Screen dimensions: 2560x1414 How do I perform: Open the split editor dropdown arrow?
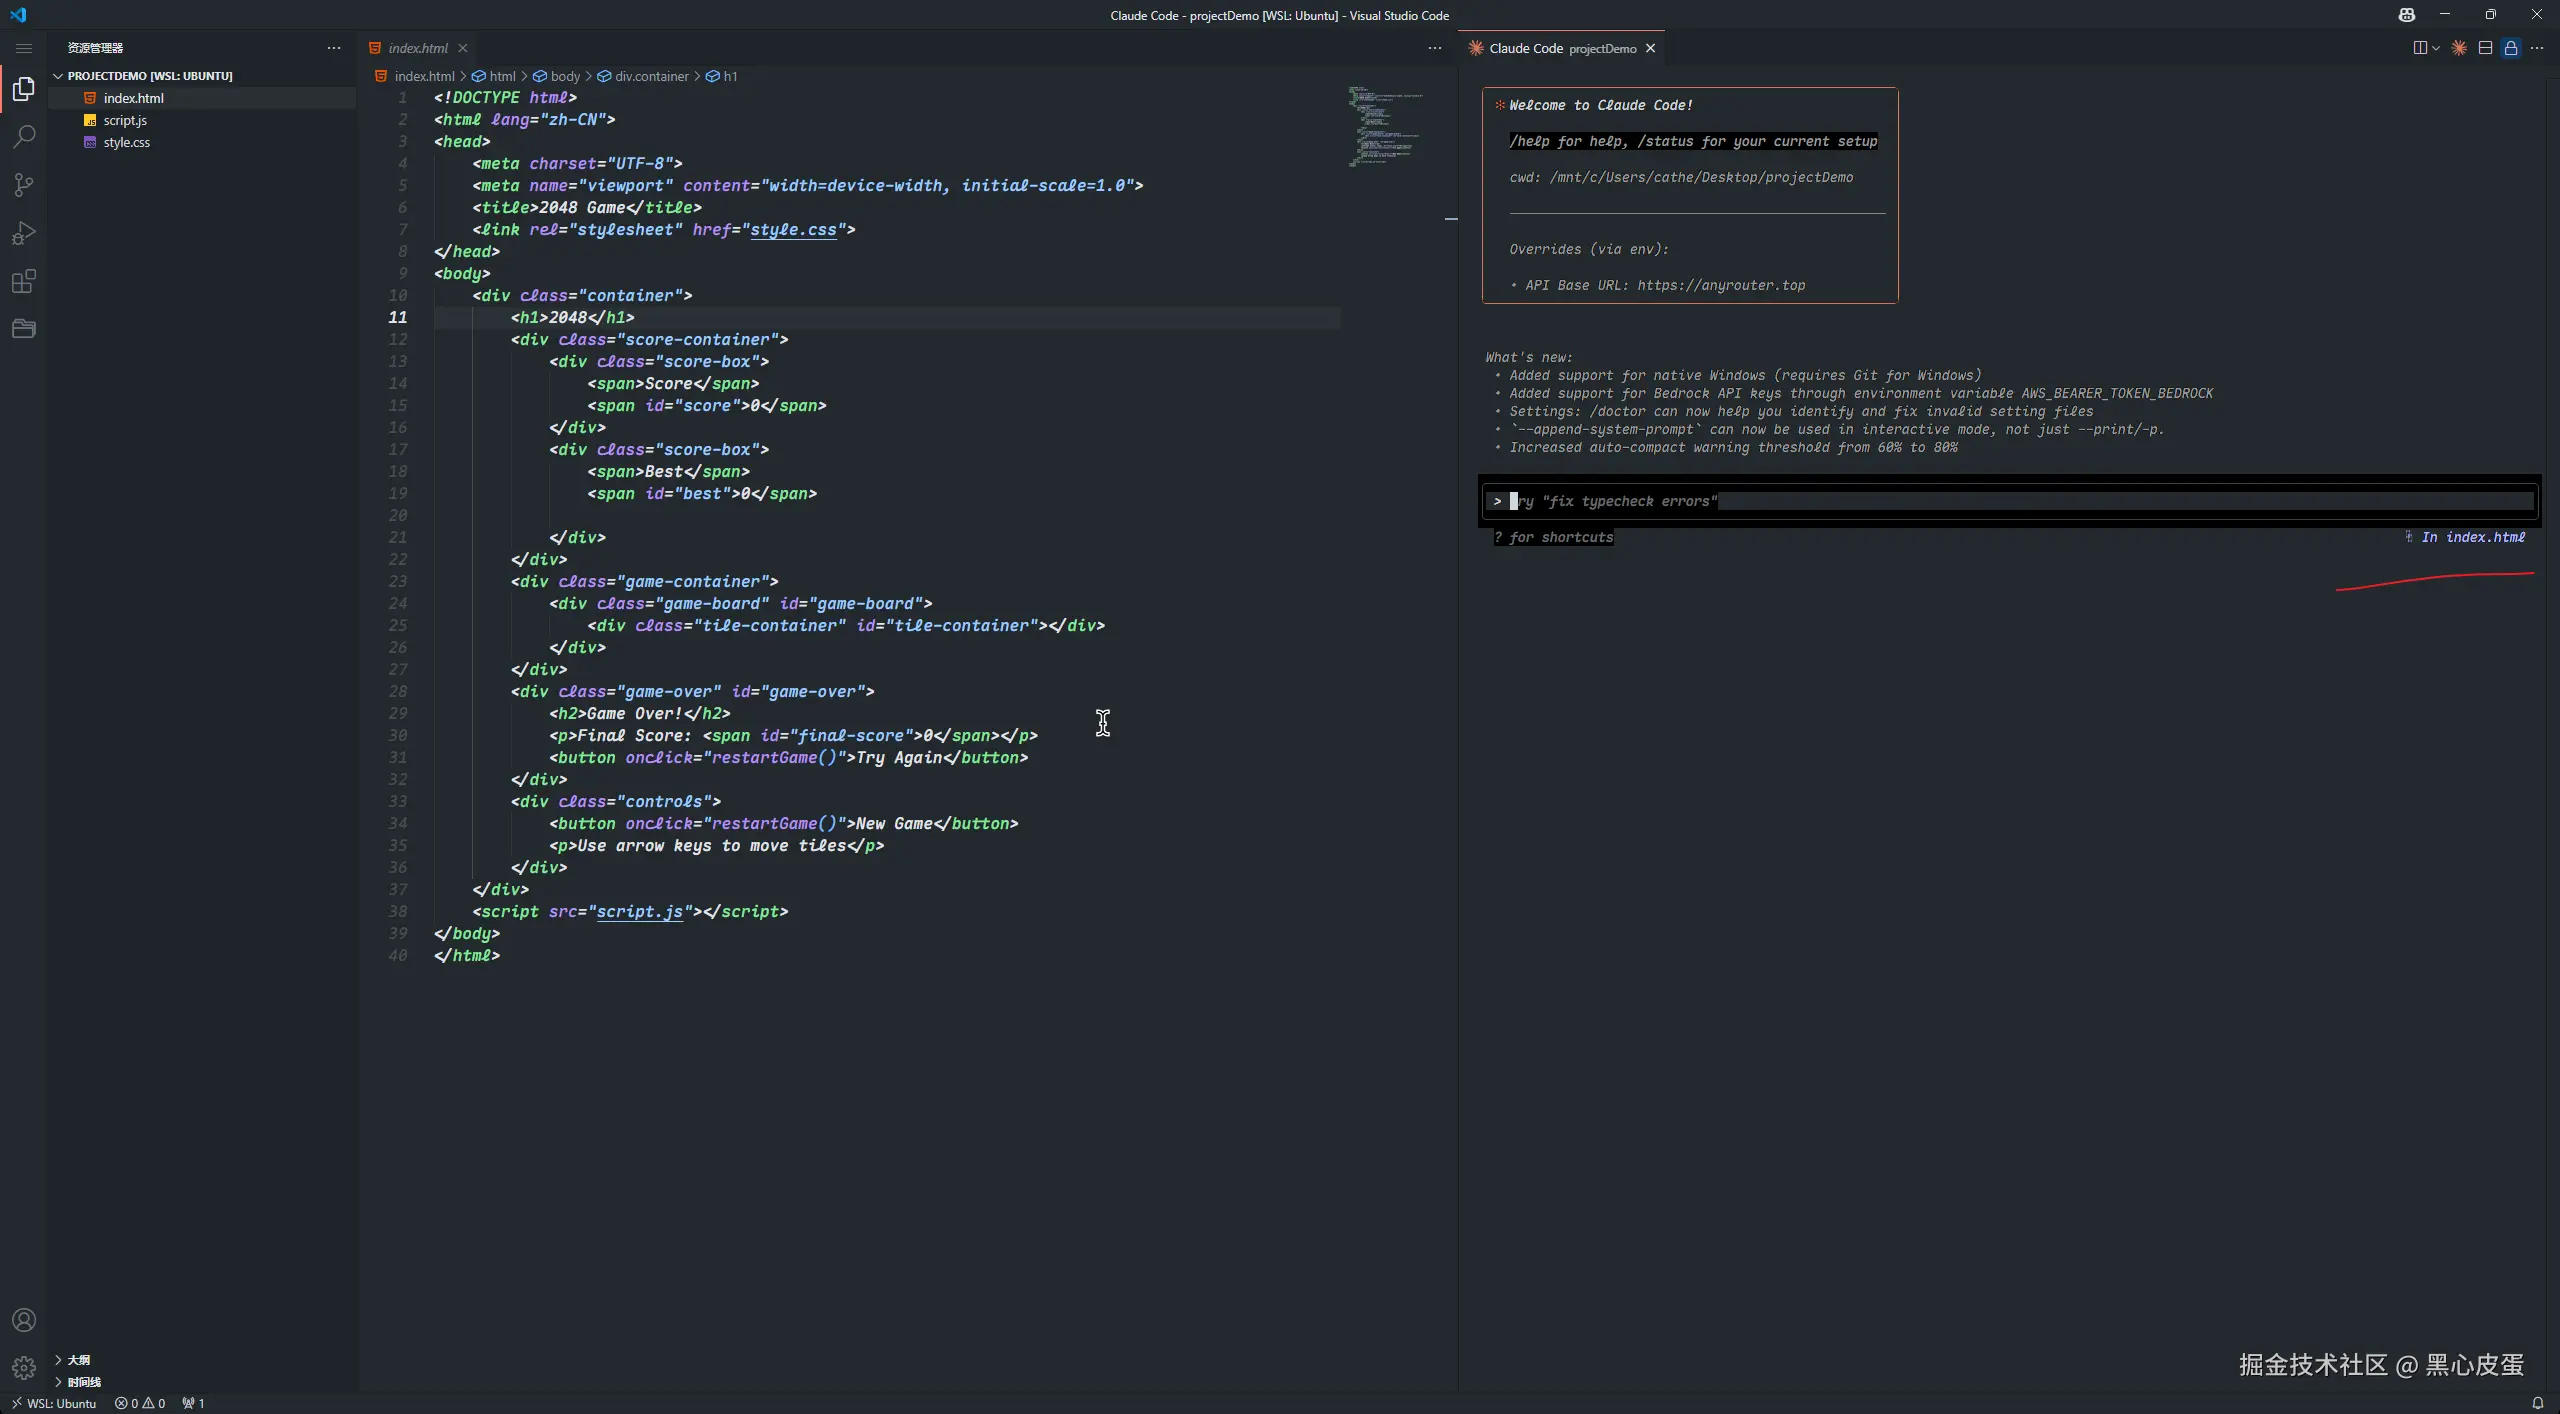coord(2436,48)
